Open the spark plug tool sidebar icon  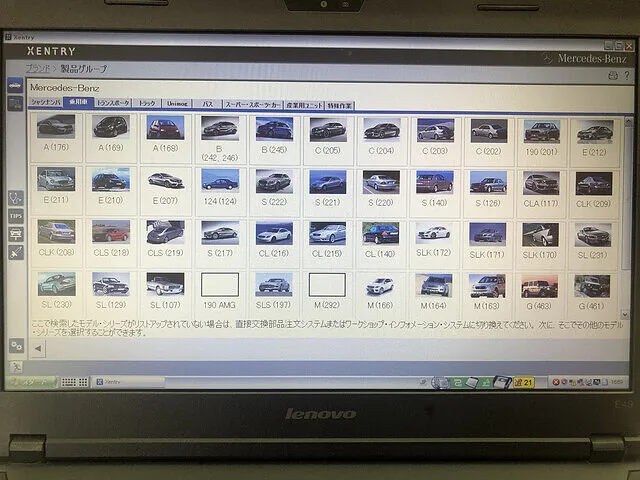(x=16, y=253)
